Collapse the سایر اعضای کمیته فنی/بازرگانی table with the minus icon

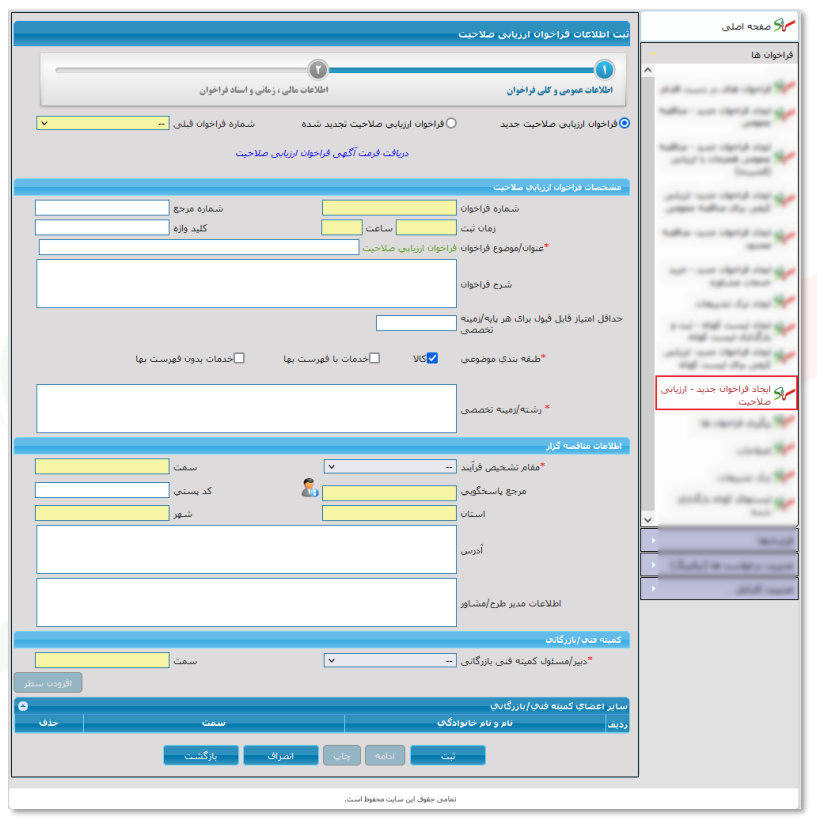[x=23, y=706]
